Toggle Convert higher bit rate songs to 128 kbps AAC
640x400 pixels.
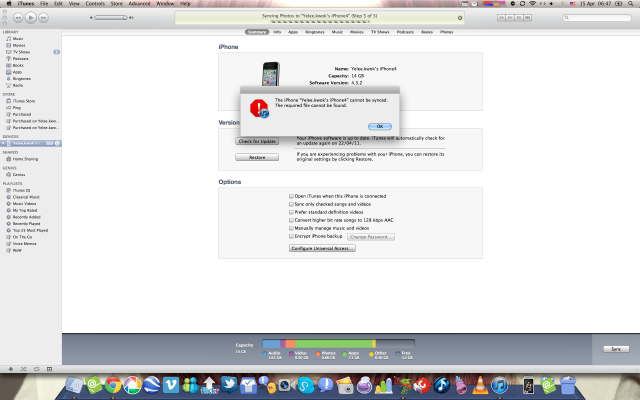point(291,220)
